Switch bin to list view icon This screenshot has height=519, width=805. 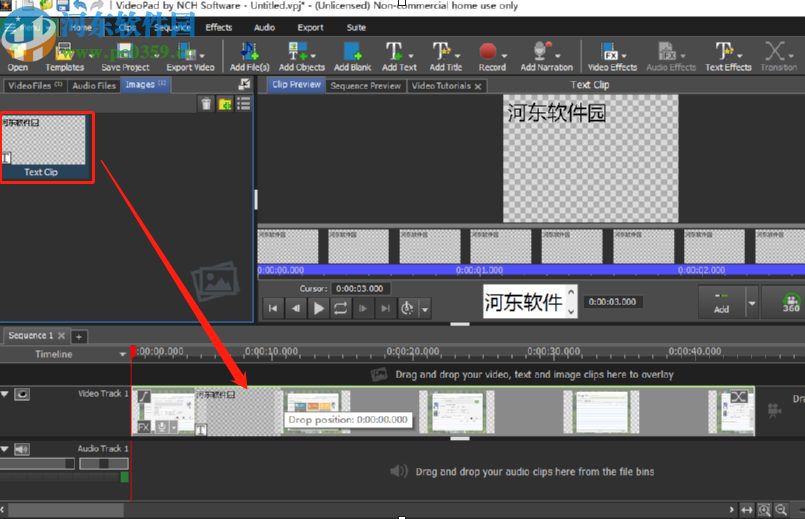coord(244,104)
